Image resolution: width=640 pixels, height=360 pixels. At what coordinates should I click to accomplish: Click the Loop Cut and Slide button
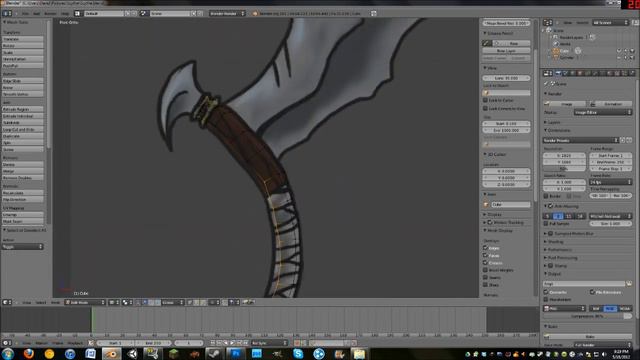click(23, 129)
